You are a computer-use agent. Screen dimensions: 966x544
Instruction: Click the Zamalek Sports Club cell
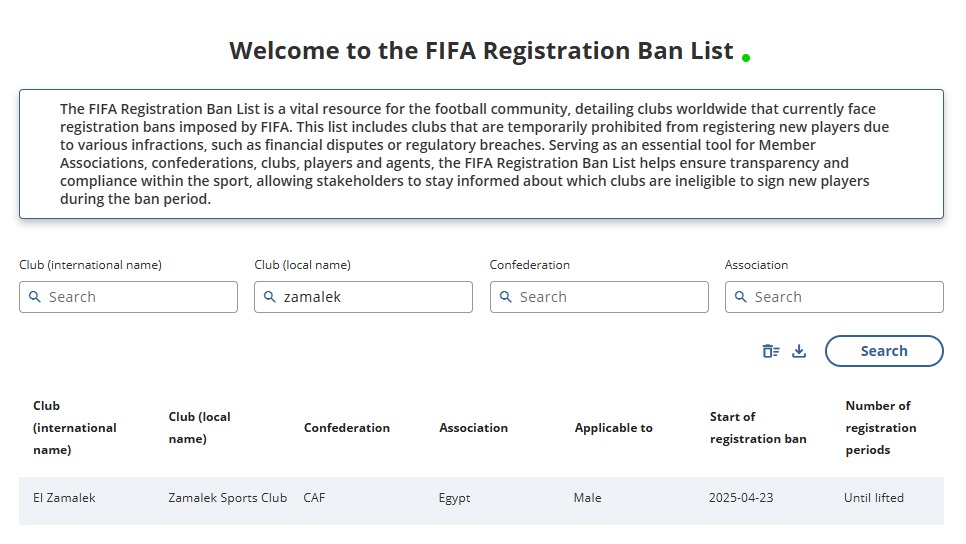pos(227,498)
